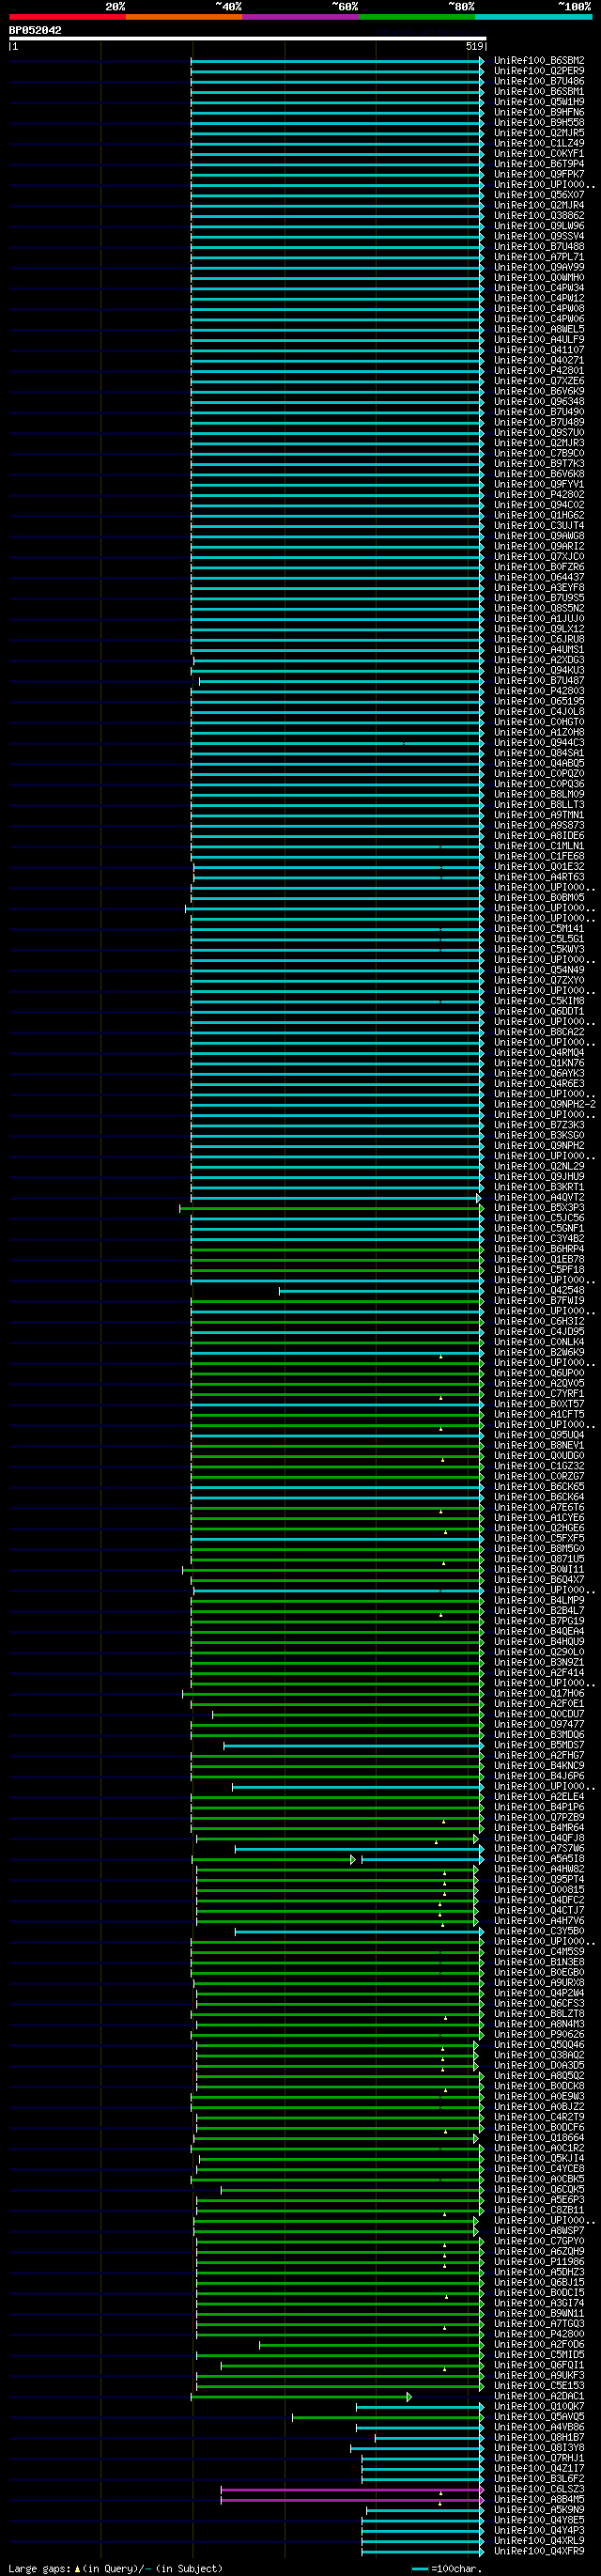Select hit label UniRef100_Q0WMH0
This screenshot has height=2576, width=601.
[x=539, y=278]
